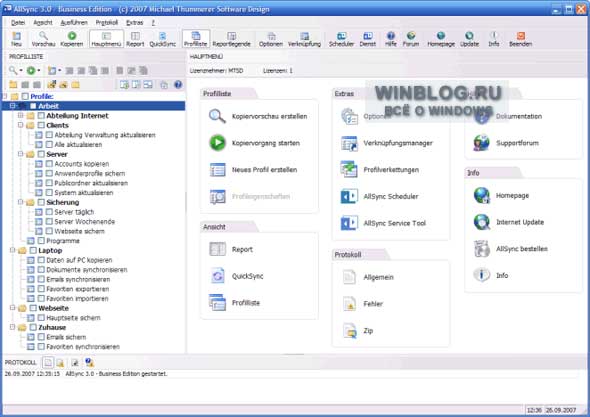
Task: Launch AllSync Scheduler from Extras
Action: coord(391,196)
